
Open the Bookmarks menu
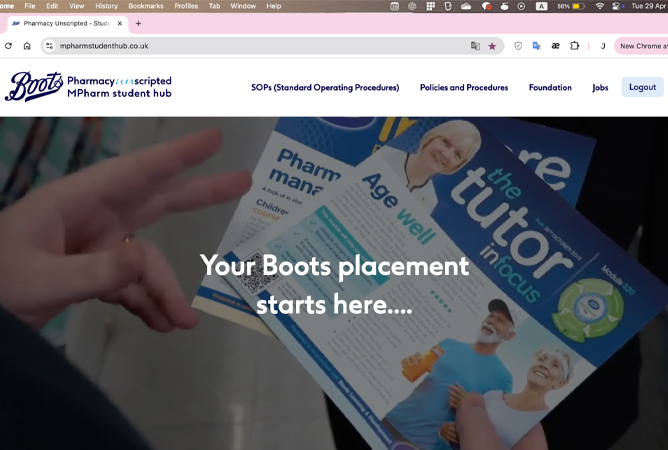[x=146, y=6]
